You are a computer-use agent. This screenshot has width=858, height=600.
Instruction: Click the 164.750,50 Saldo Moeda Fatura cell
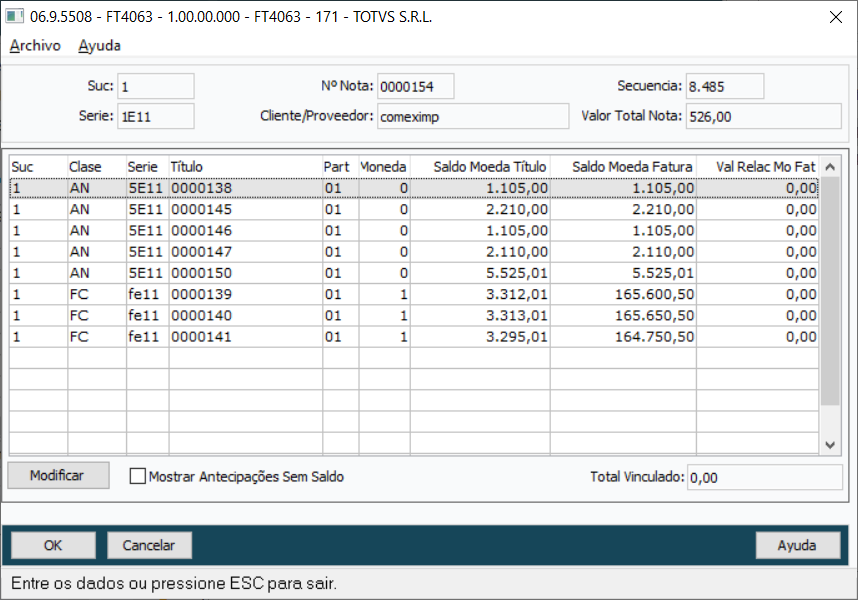tap(623, 337)
